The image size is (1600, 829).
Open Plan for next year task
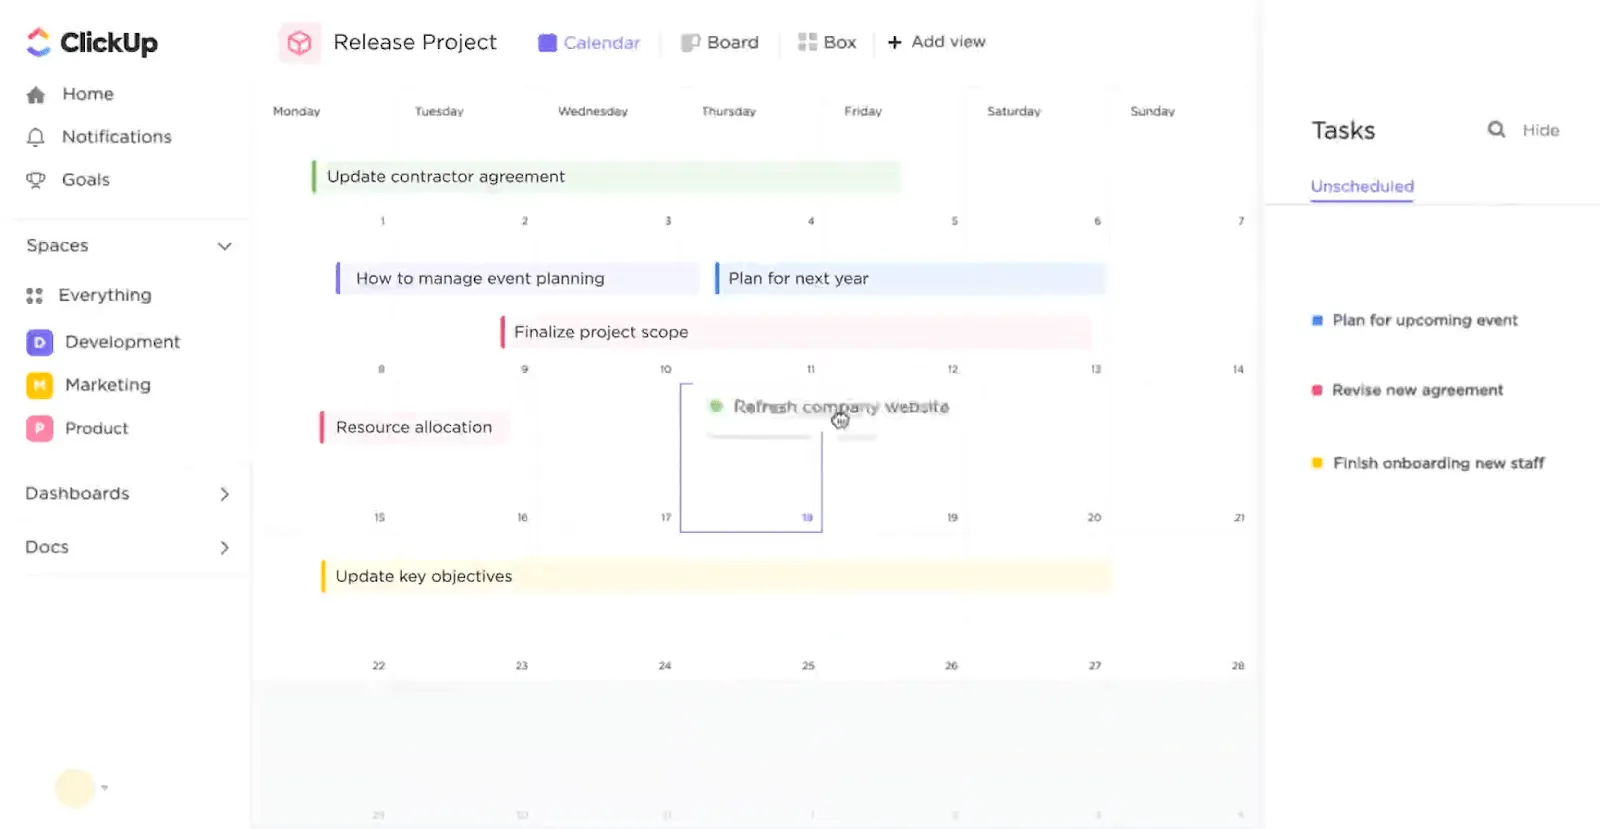tap(910, 279)
